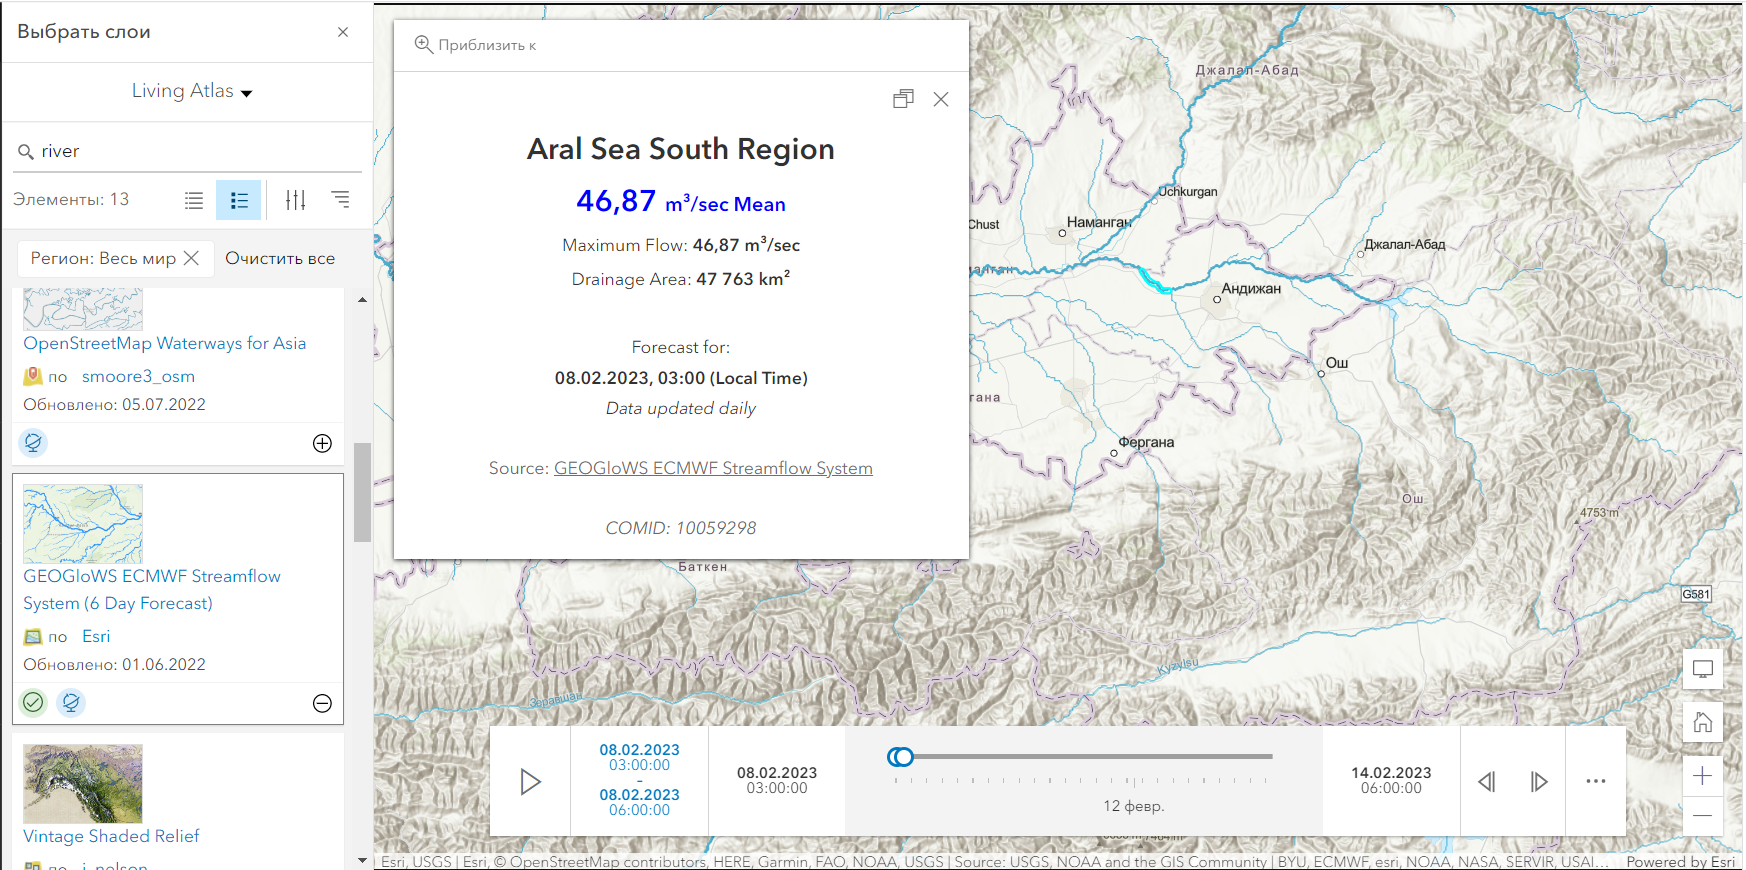Switch results to compact list view
The width and height of the screenshot is (1746, 870).
[x=194, y=200]
